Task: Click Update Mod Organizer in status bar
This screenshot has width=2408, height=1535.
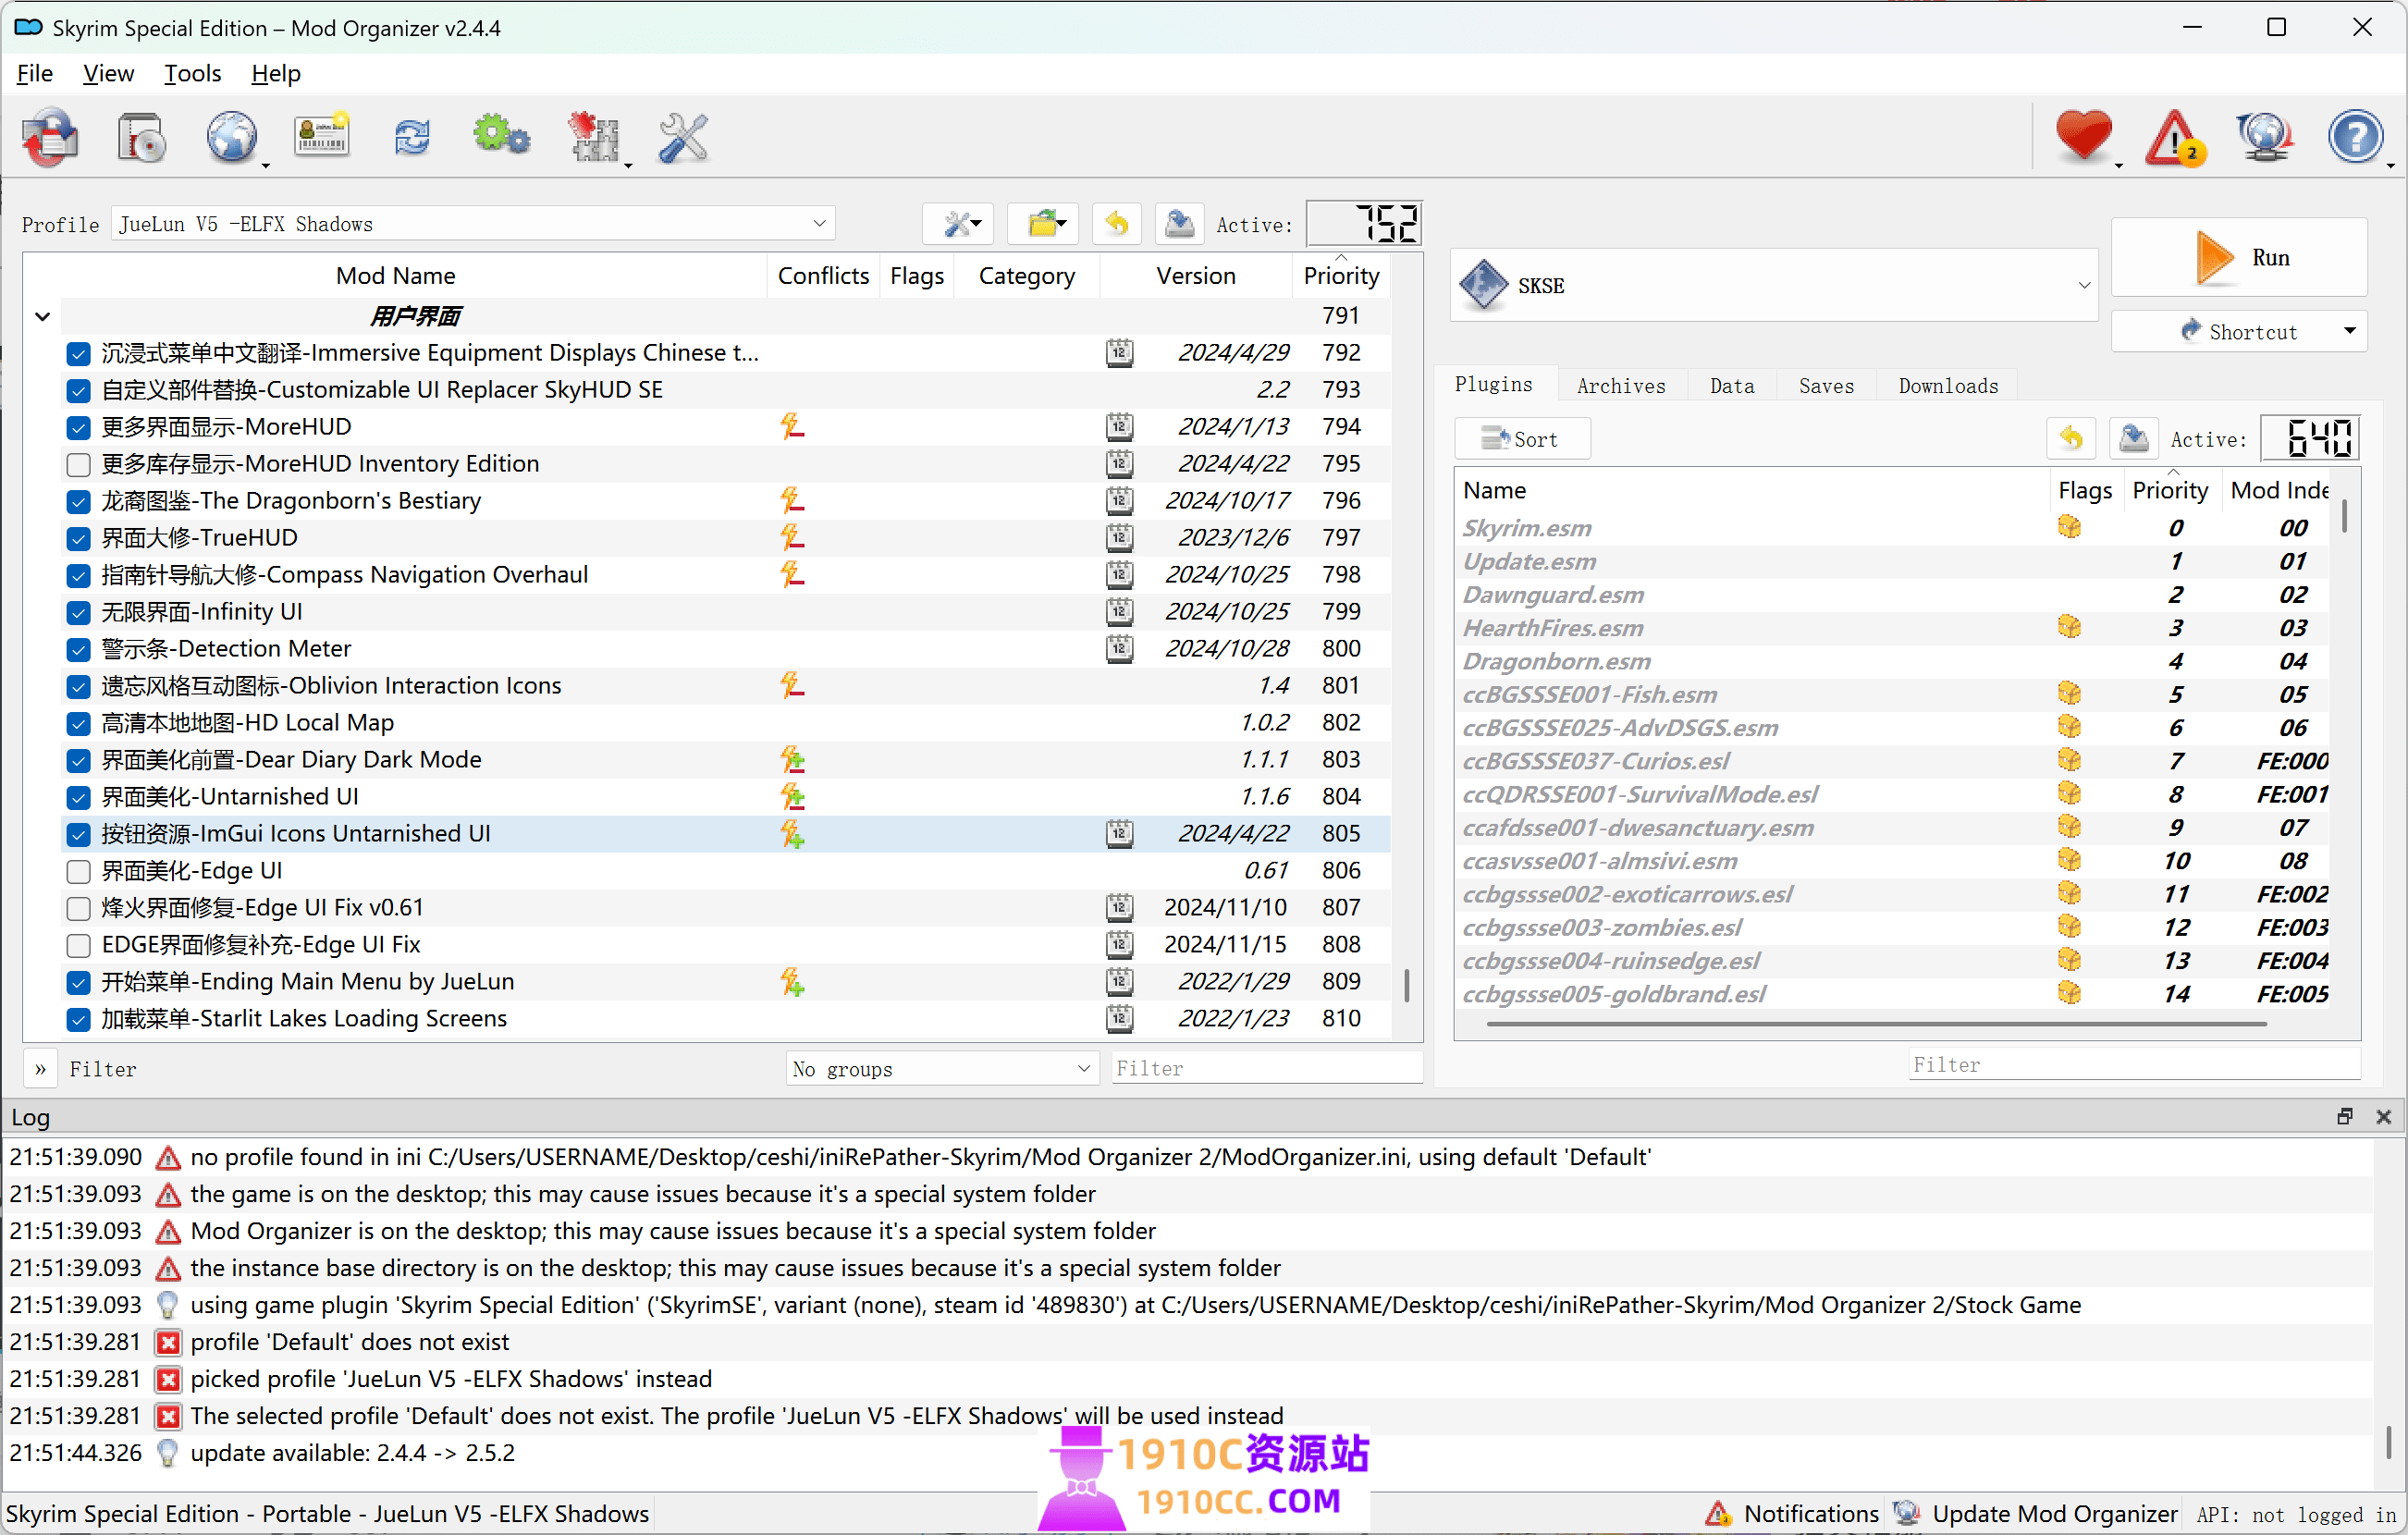Action: coord(2036,1513)
